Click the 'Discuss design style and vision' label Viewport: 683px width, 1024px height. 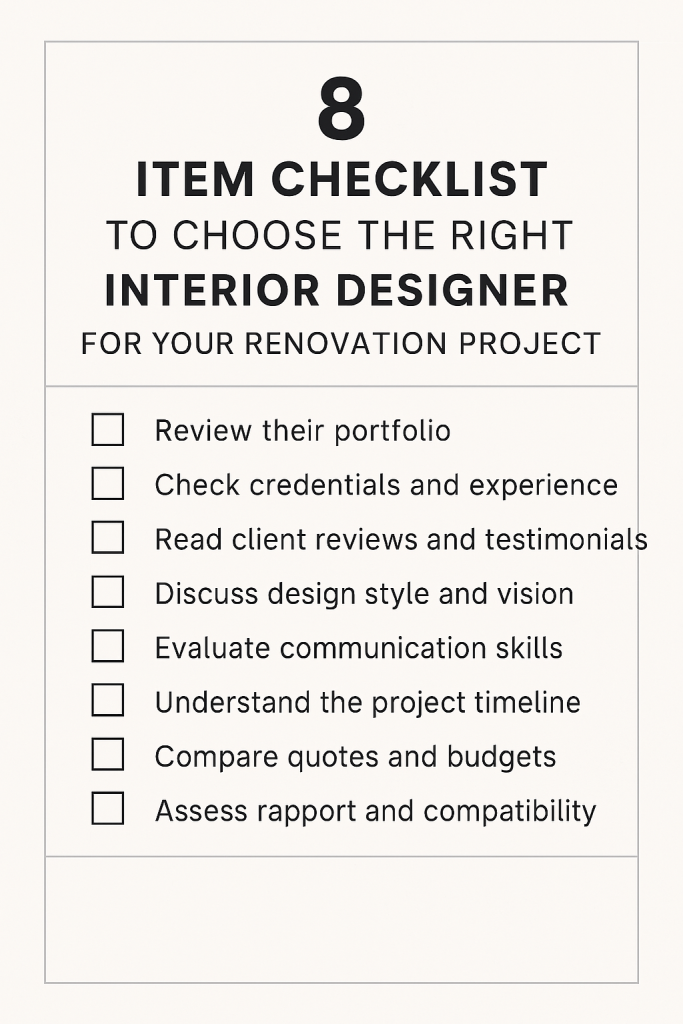tap(364, 595)
